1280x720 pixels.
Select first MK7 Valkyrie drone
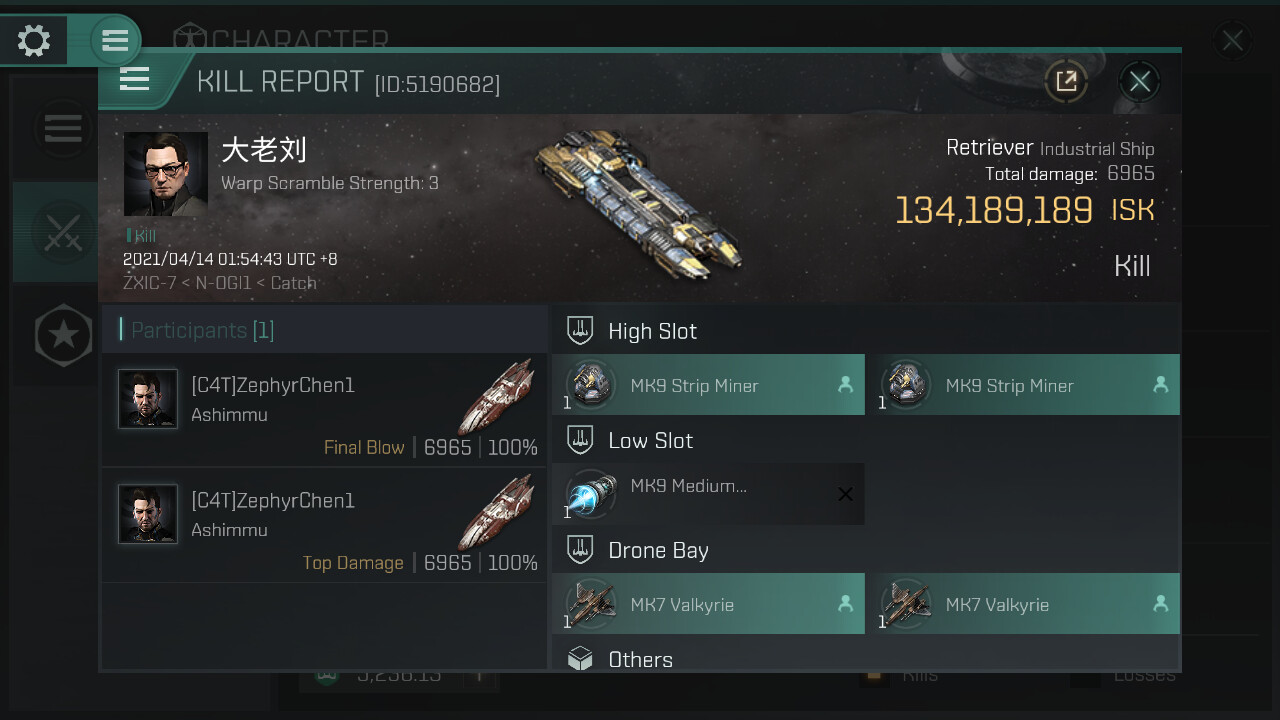pyautogui.click(x=708, y=604)
